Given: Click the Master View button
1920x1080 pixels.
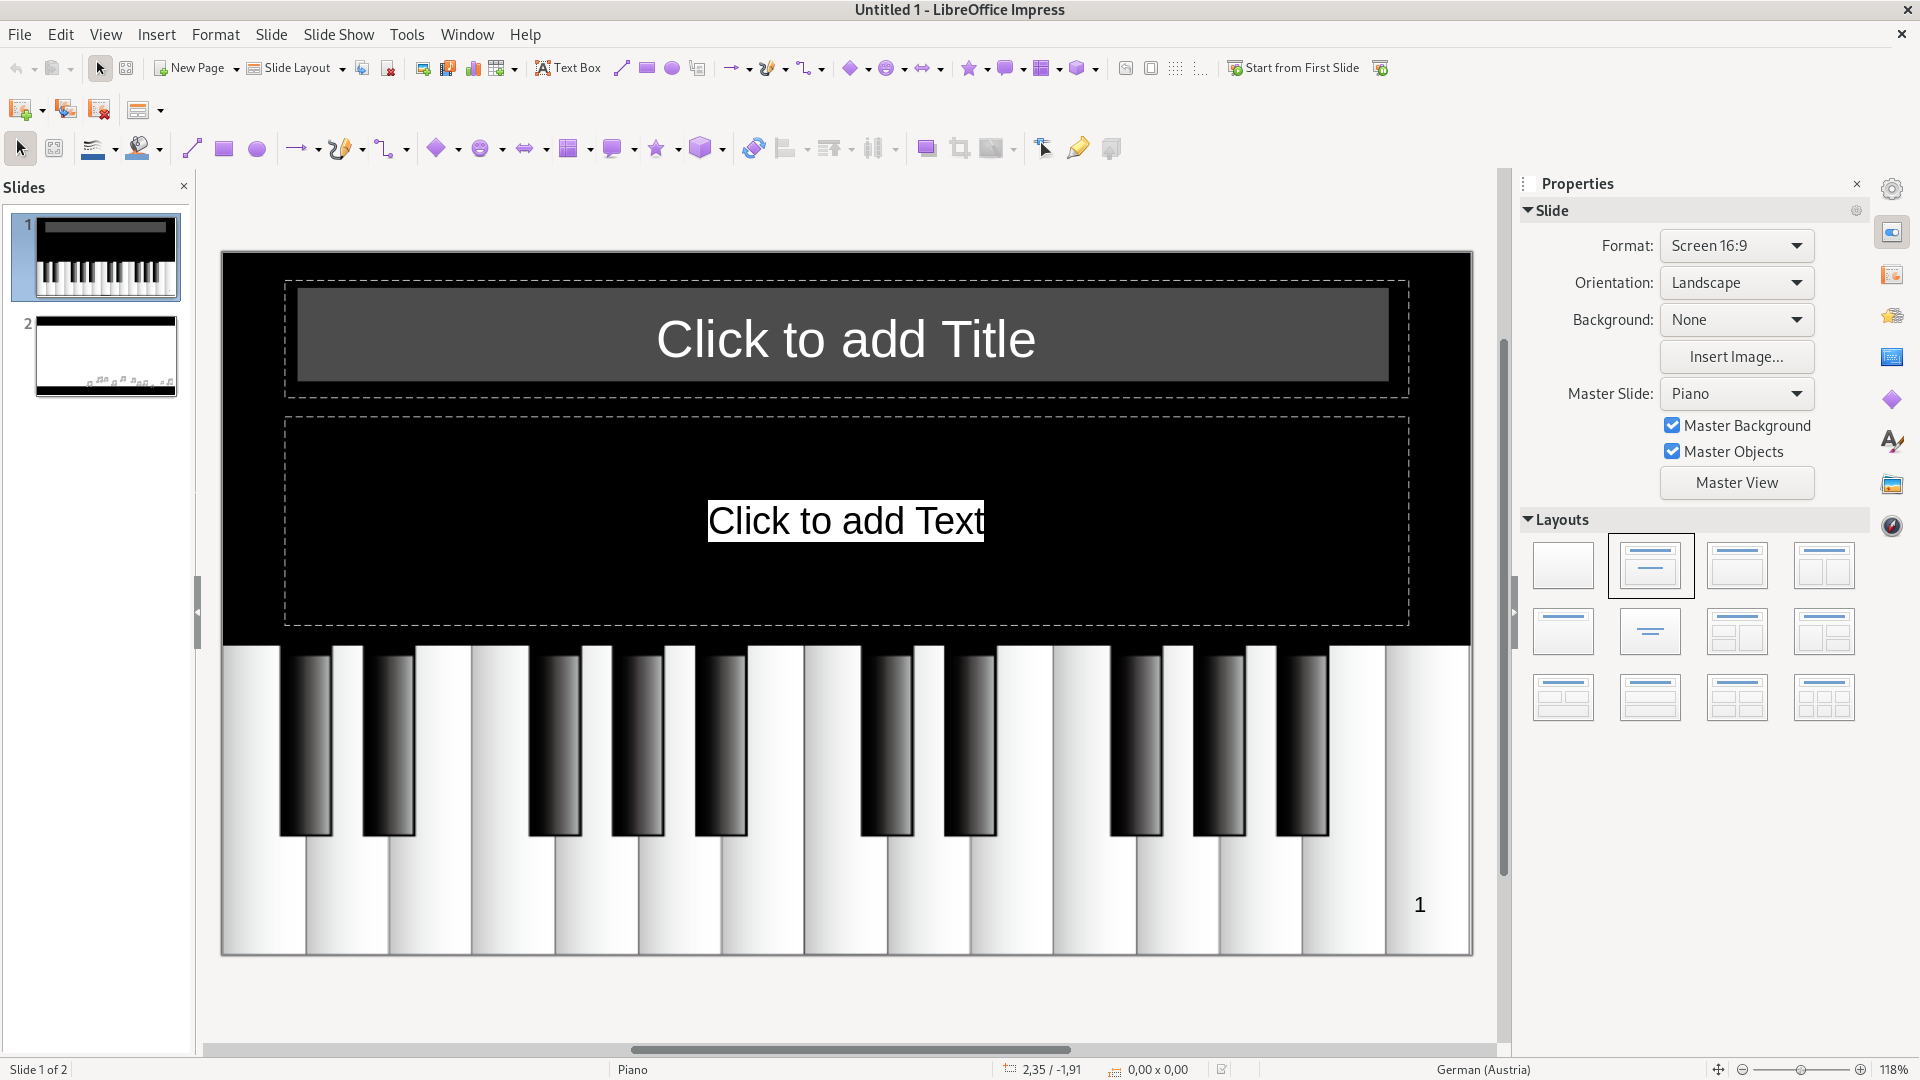Looking at the screenshot, I should click(1736, 483).
